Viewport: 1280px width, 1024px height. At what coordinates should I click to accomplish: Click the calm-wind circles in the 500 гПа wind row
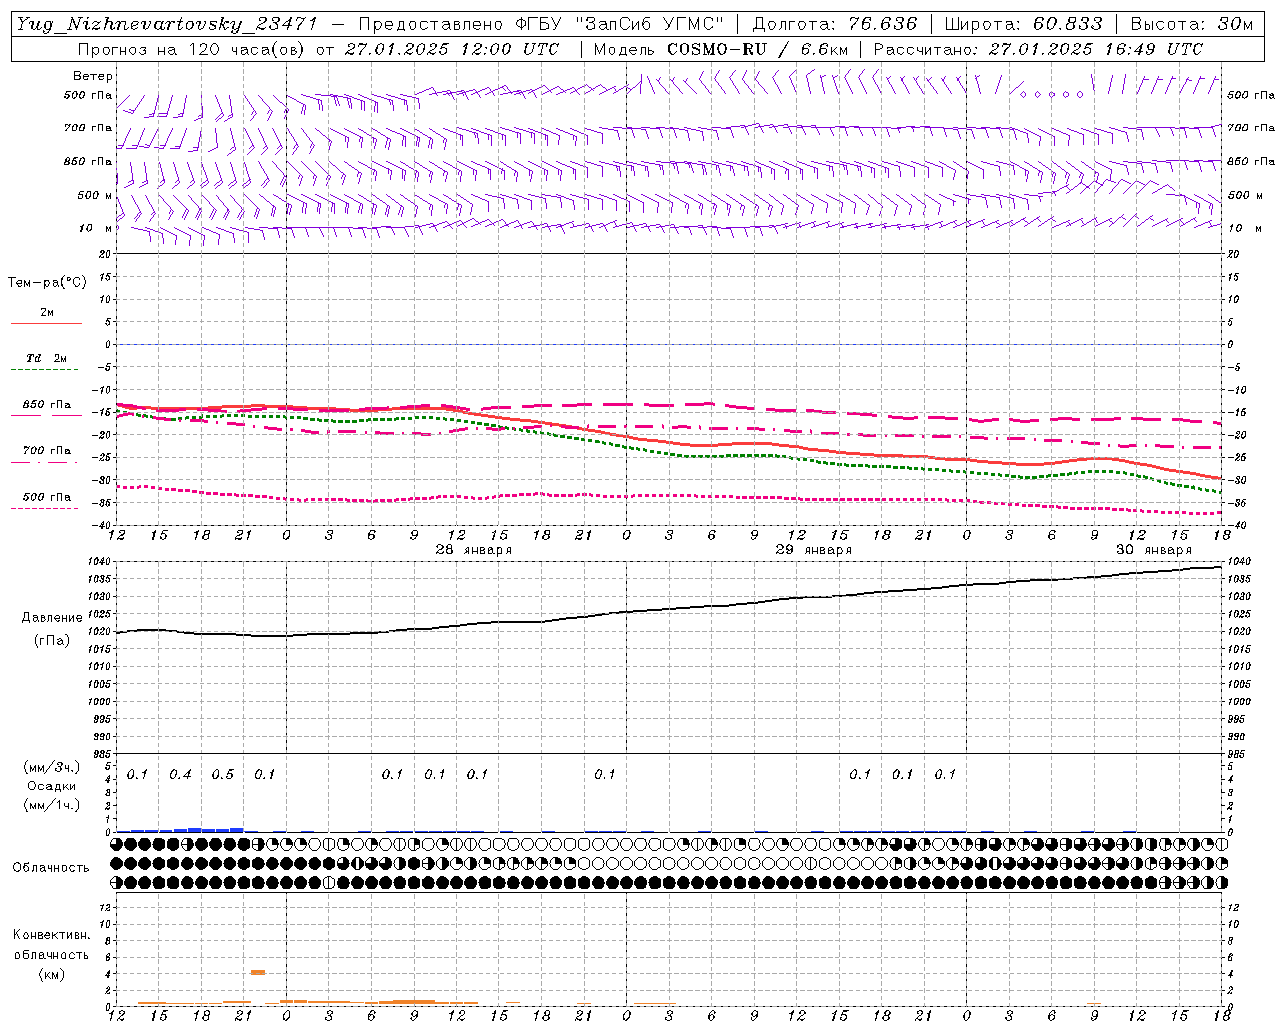pyautogui.click(x=1051, y=95)
